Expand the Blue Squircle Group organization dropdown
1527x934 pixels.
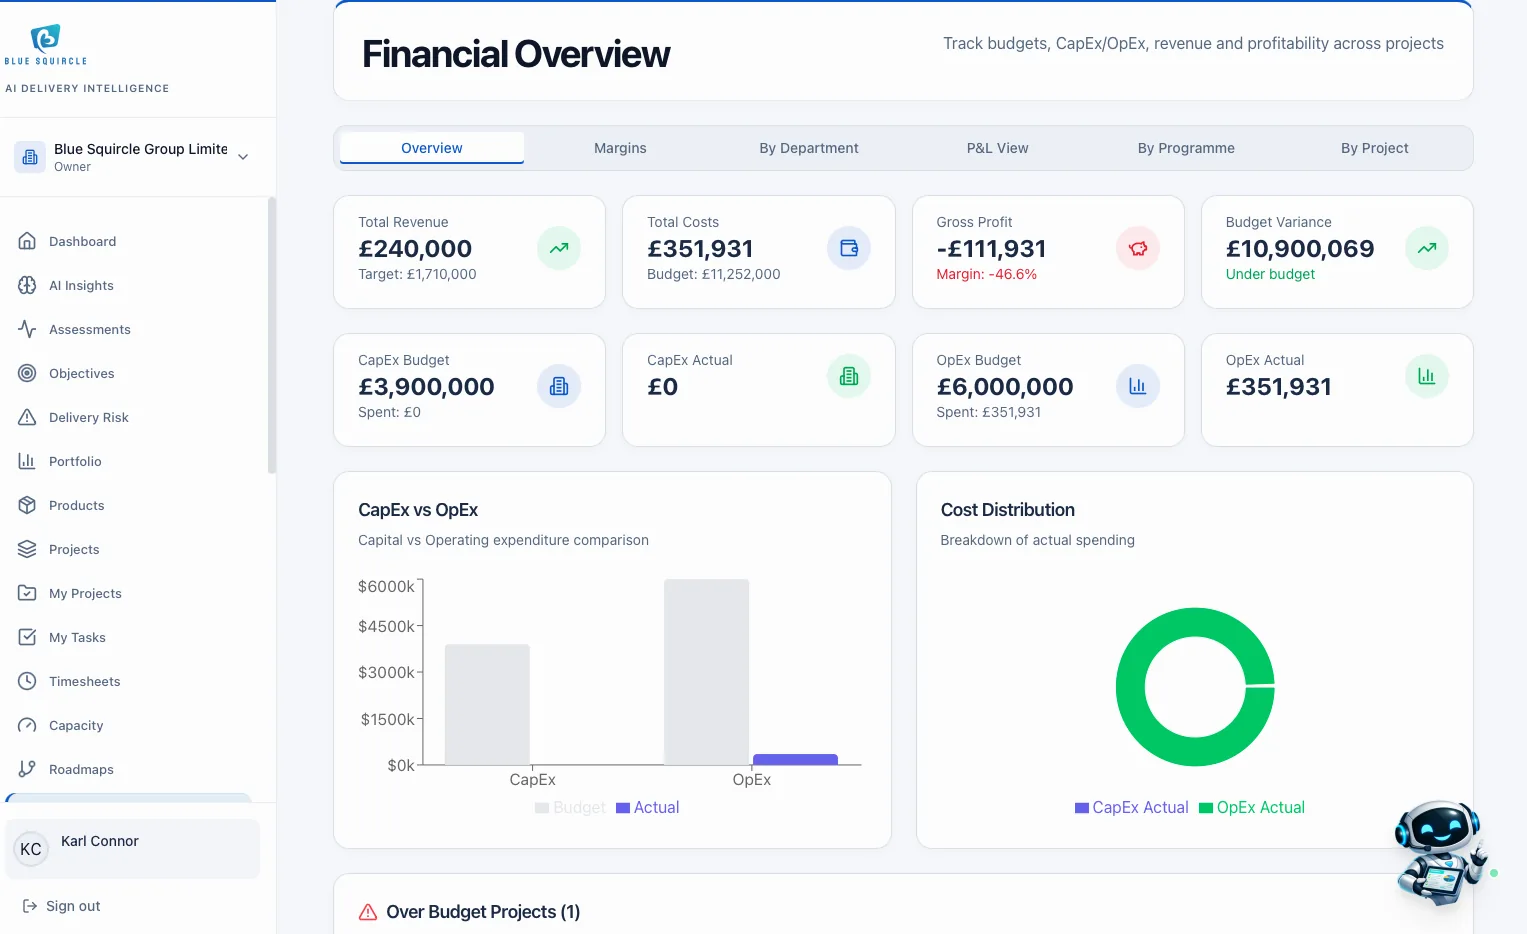click(x=132, y=157)
